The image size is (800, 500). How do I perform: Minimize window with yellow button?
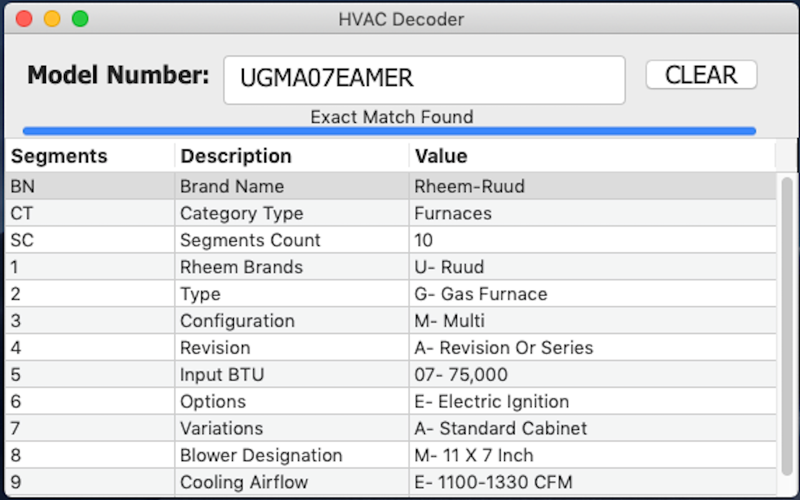pyautogui.click(x=52, y=19)
